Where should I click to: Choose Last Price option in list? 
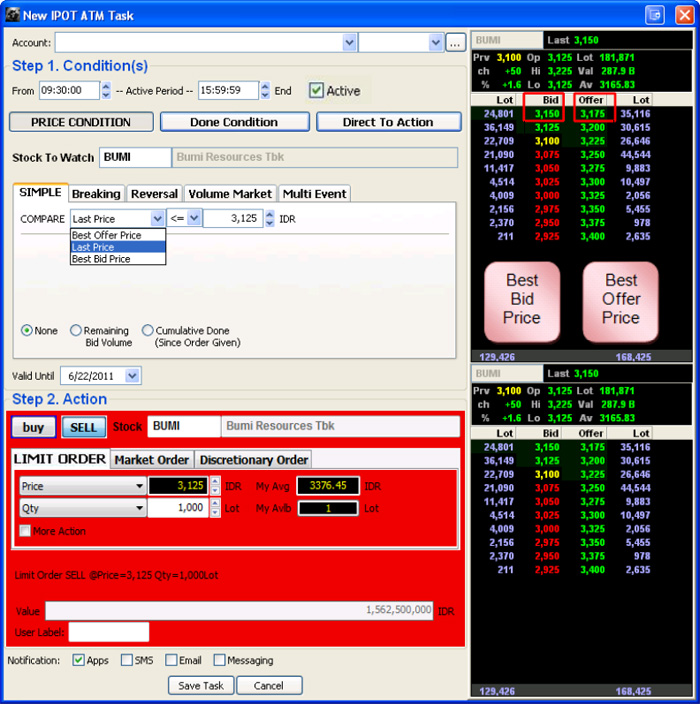[118, 247]
